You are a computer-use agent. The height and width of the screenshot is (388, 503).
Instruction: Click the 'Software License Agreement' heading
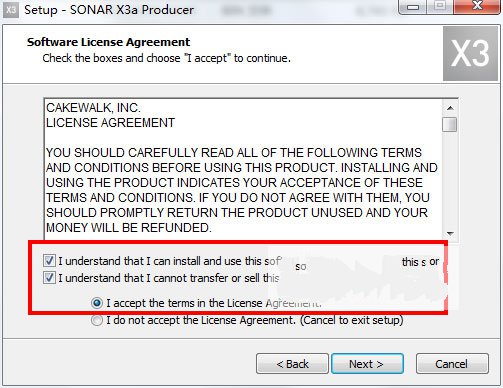pyautogui.click(x=108, y=42)
